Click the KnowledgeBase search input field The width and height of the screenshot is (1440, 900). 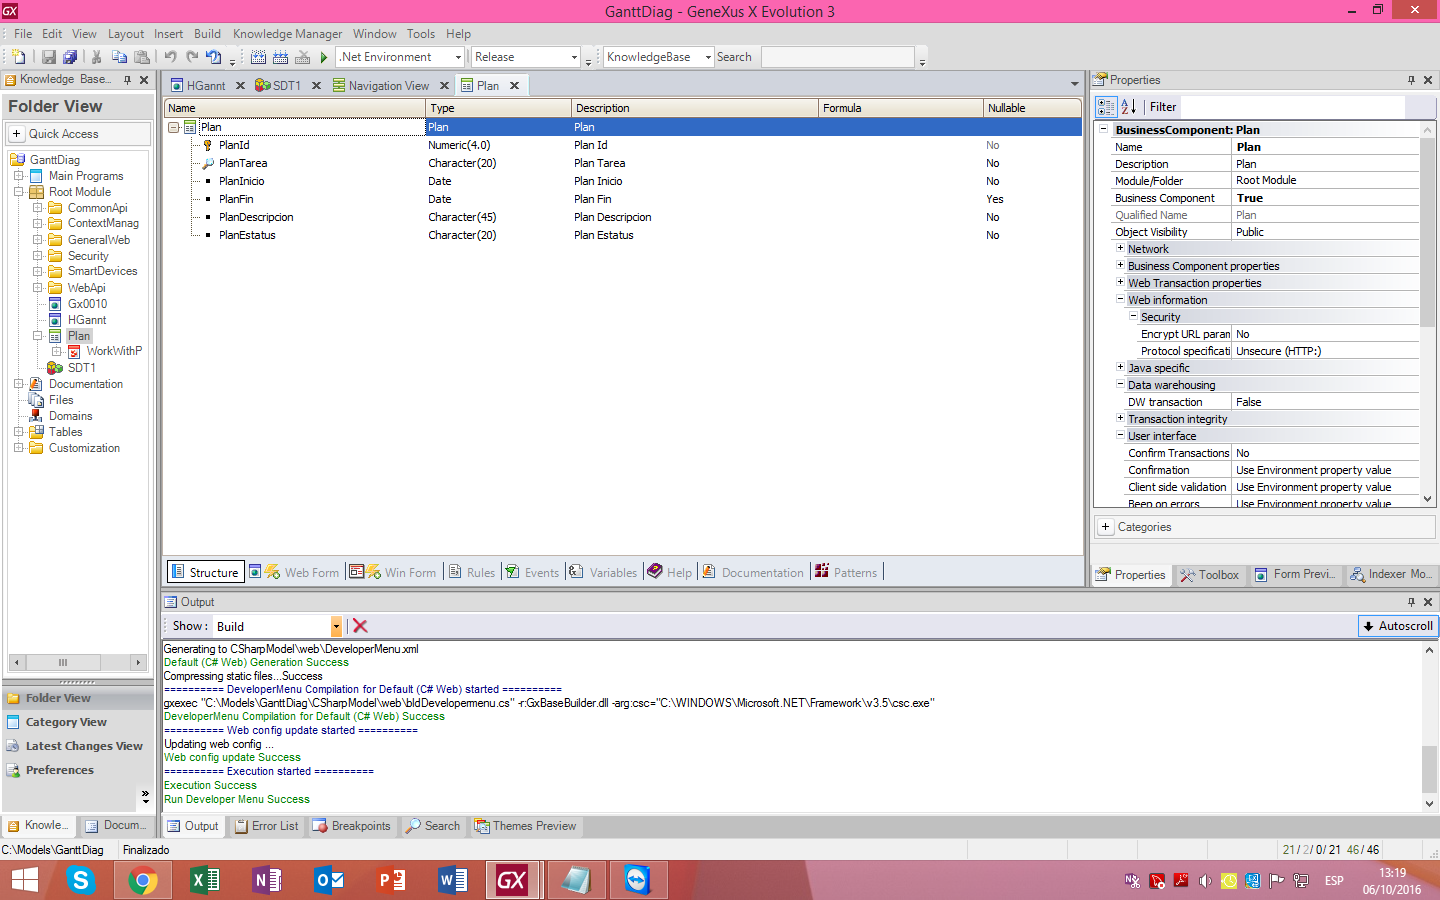click(838, 57)
